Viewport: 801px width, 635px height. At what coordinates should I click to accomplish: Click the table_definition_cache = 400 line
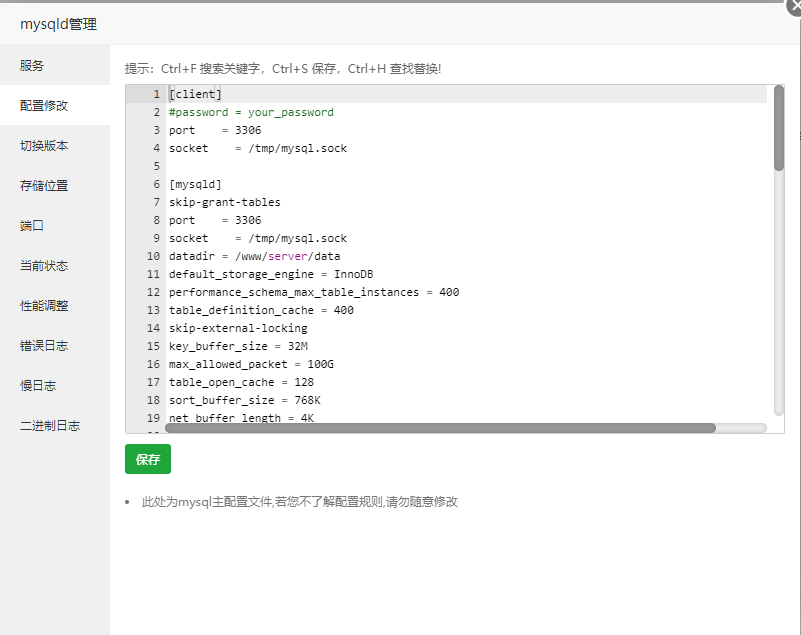click(261, 310)
